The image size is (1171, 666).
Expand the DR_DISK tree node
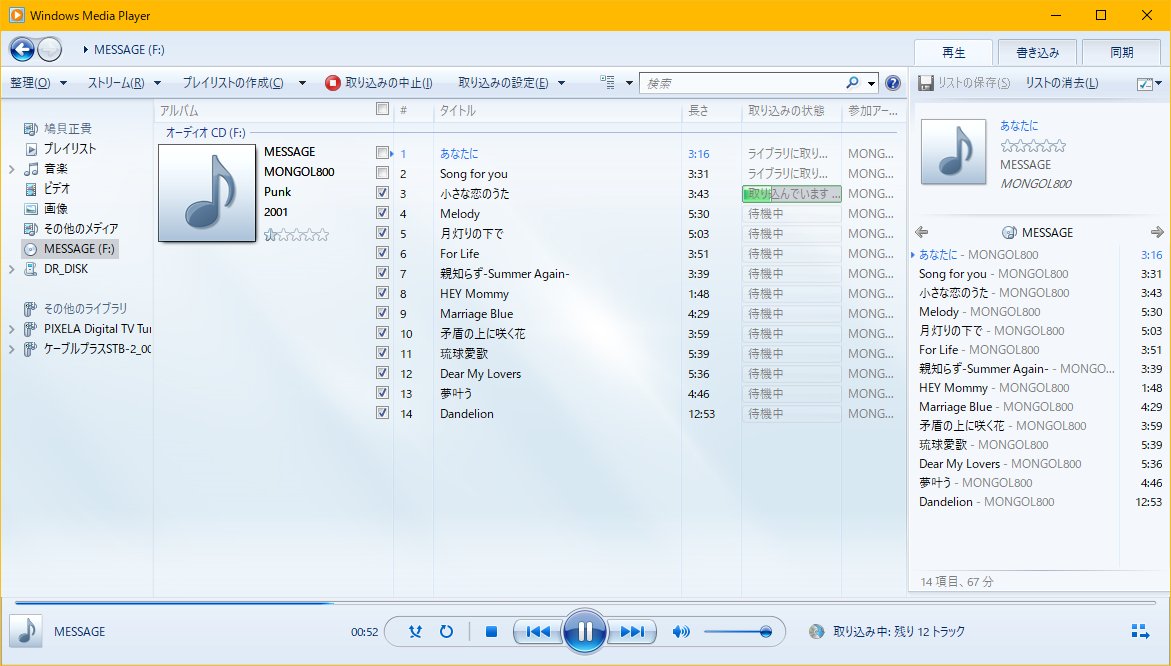[x=13, y=269]
